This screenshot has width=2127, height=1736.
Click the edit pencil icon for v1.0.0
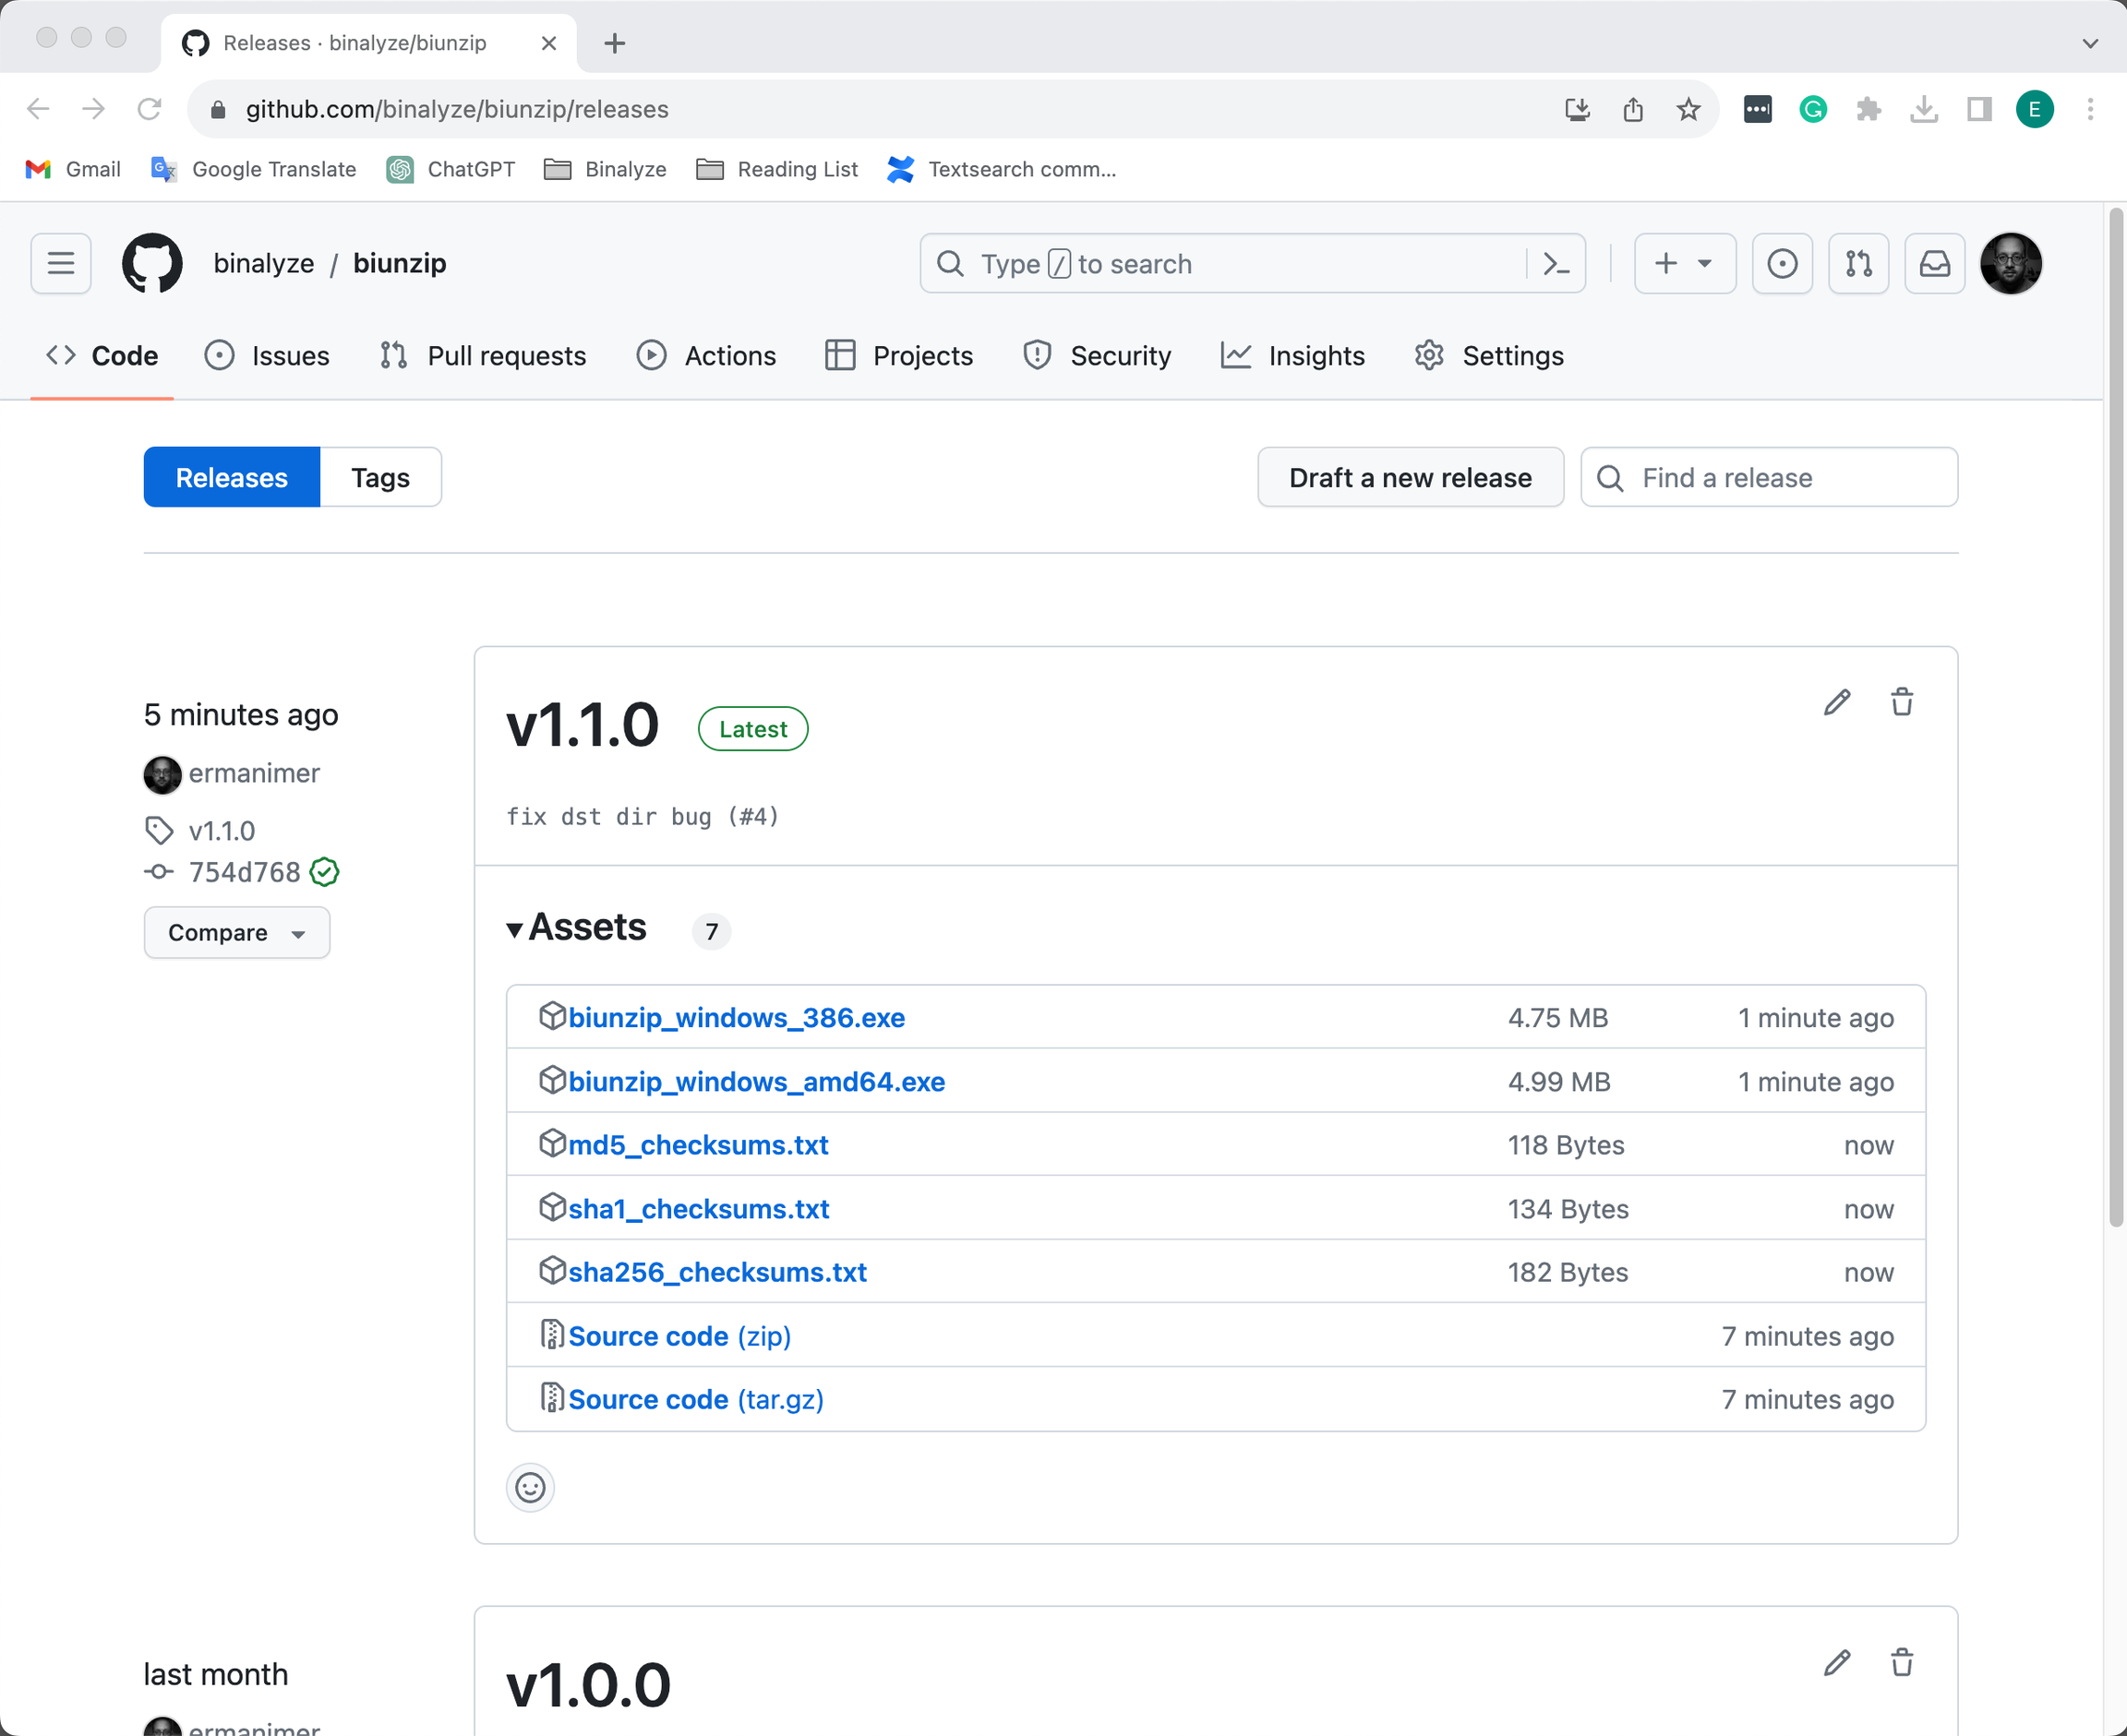pos(1836,1662)
